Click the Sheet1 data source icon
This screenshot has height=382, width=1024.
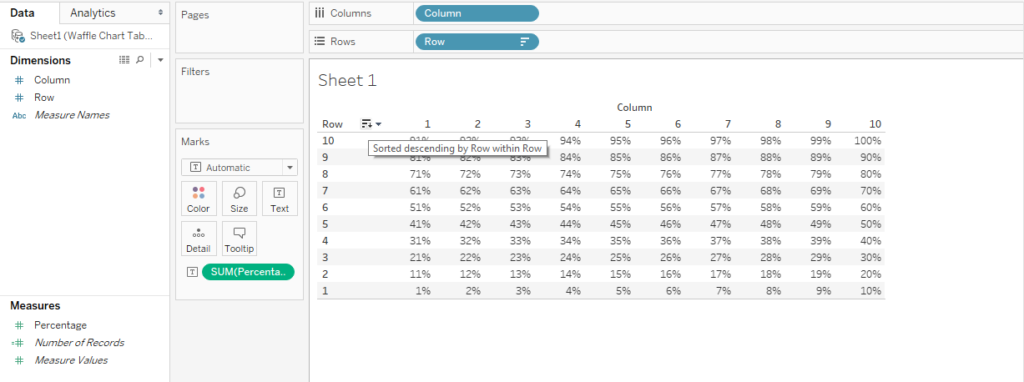click(18, 35)
